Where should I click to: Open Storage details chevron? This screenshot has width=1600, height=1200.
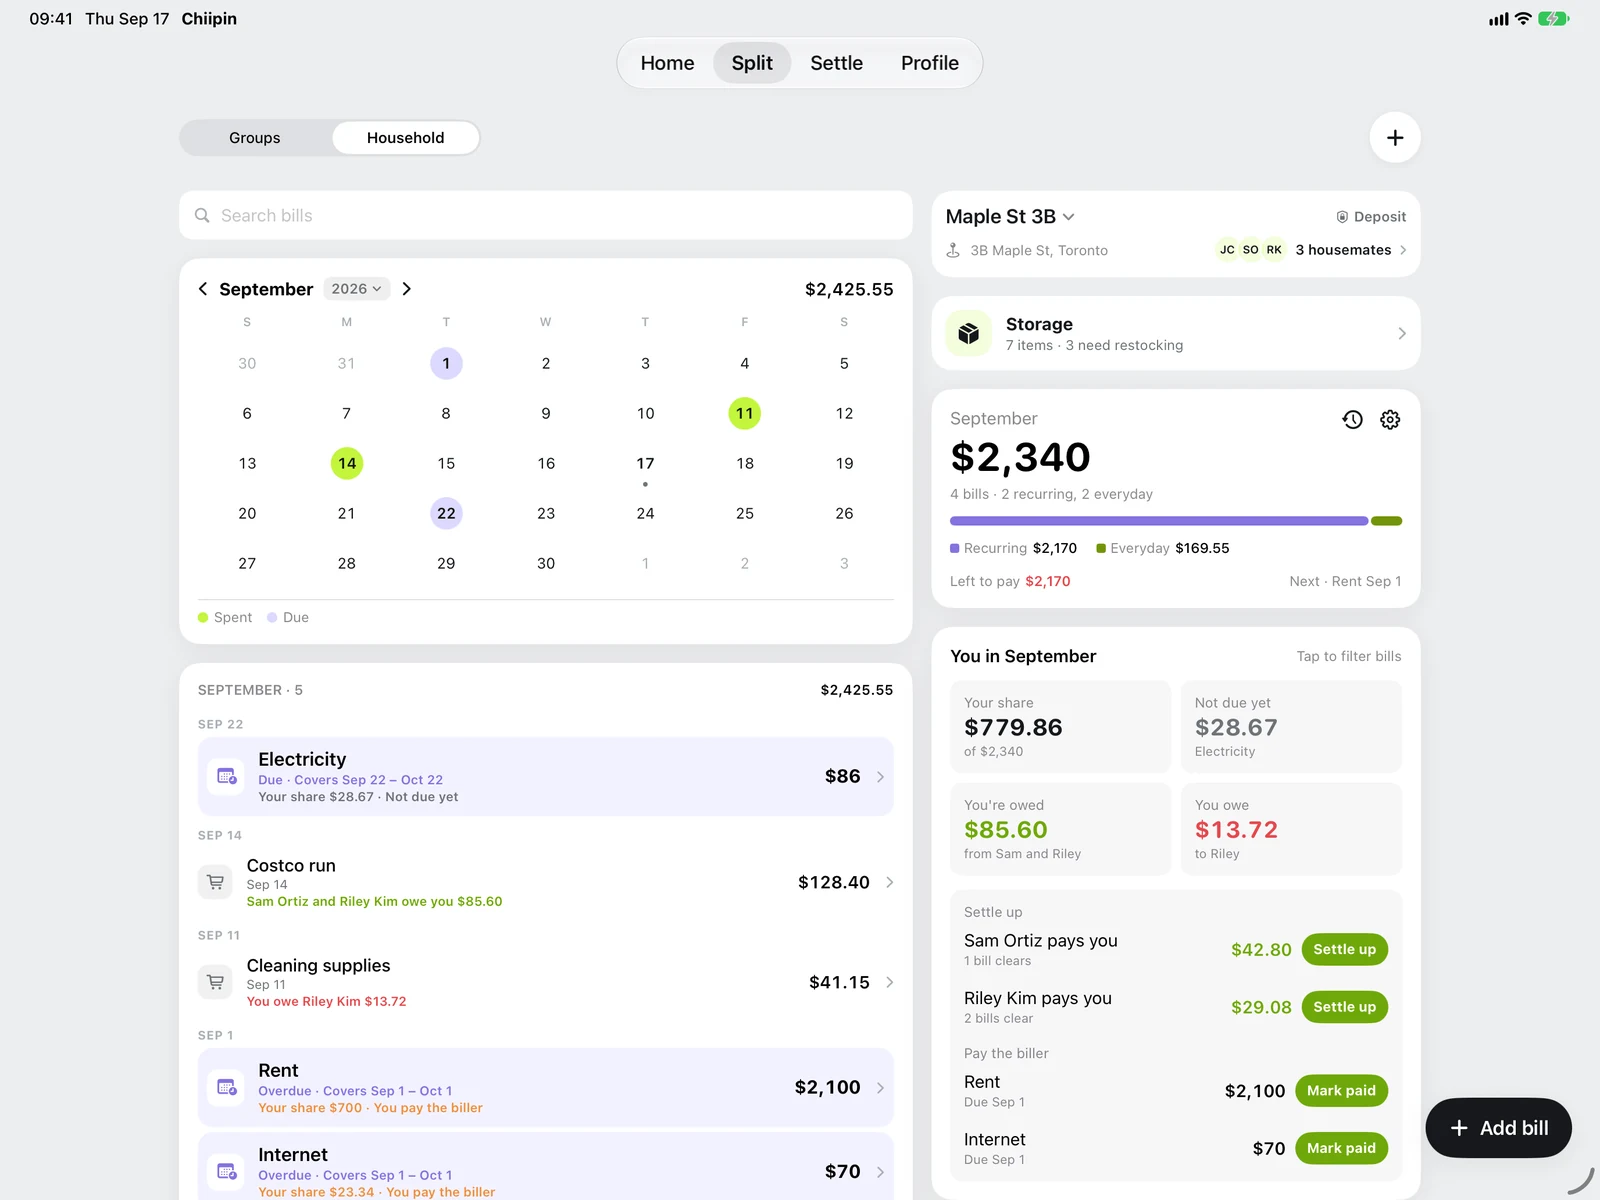coord(1401,333)
